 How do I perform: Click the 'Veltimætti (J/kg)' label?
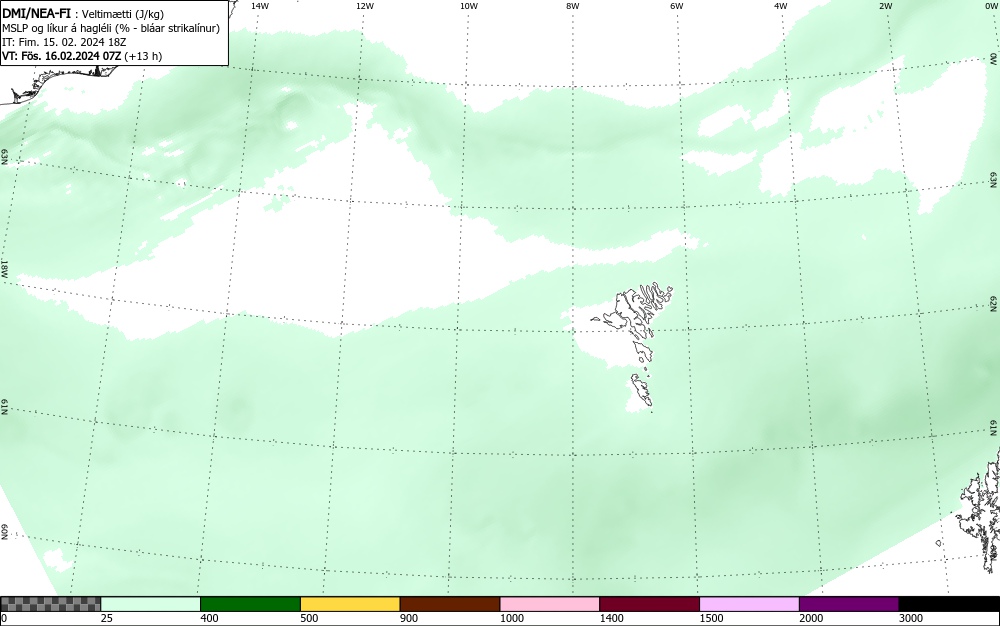pyautogui.click(x=123, y=14)
